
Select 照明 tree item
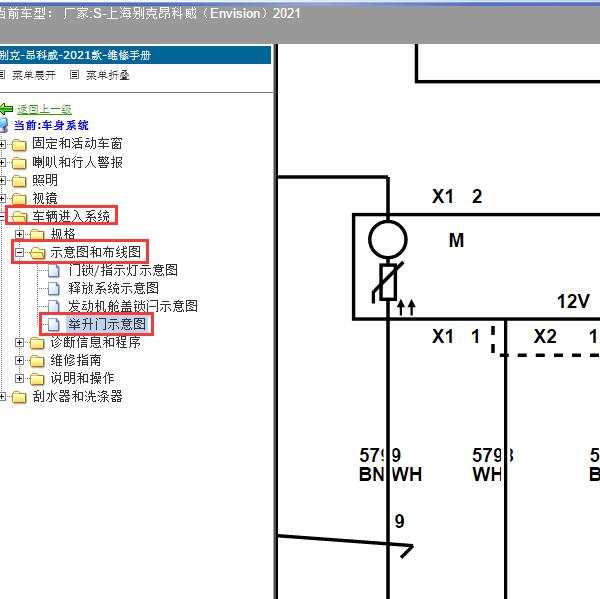pyautogui.click(x=45, y=180)
